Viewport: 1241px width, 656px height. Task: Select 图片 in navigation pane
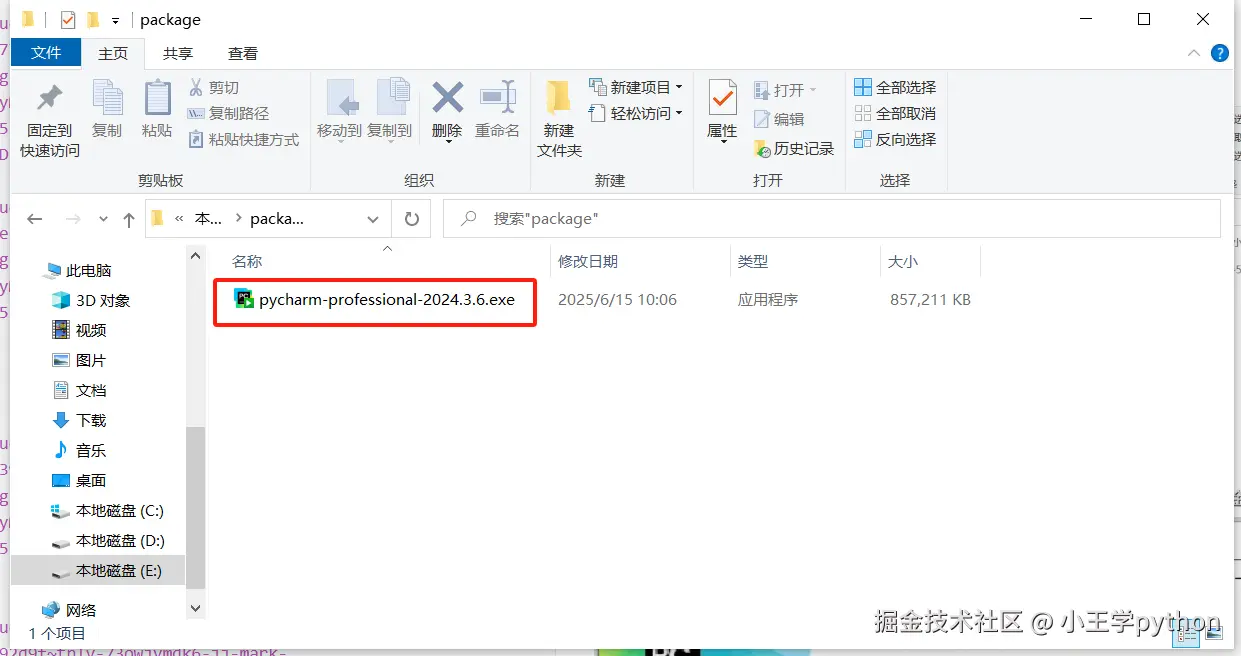pyautogui.click(x=91, y=360)
